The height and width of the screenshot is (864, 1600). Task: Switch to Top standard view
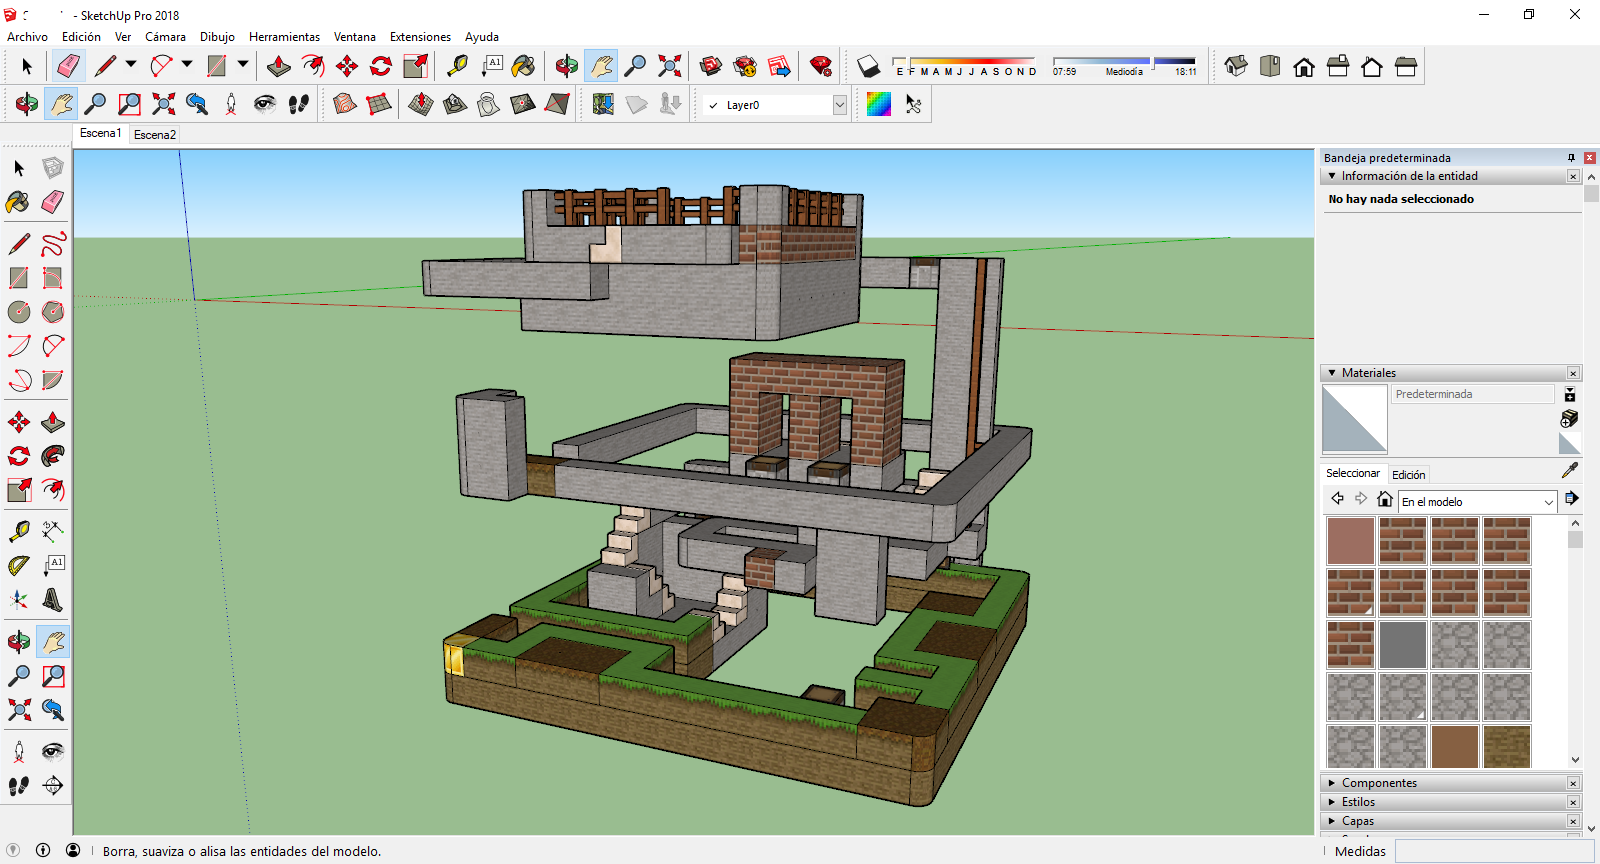tap(1270, 66)
